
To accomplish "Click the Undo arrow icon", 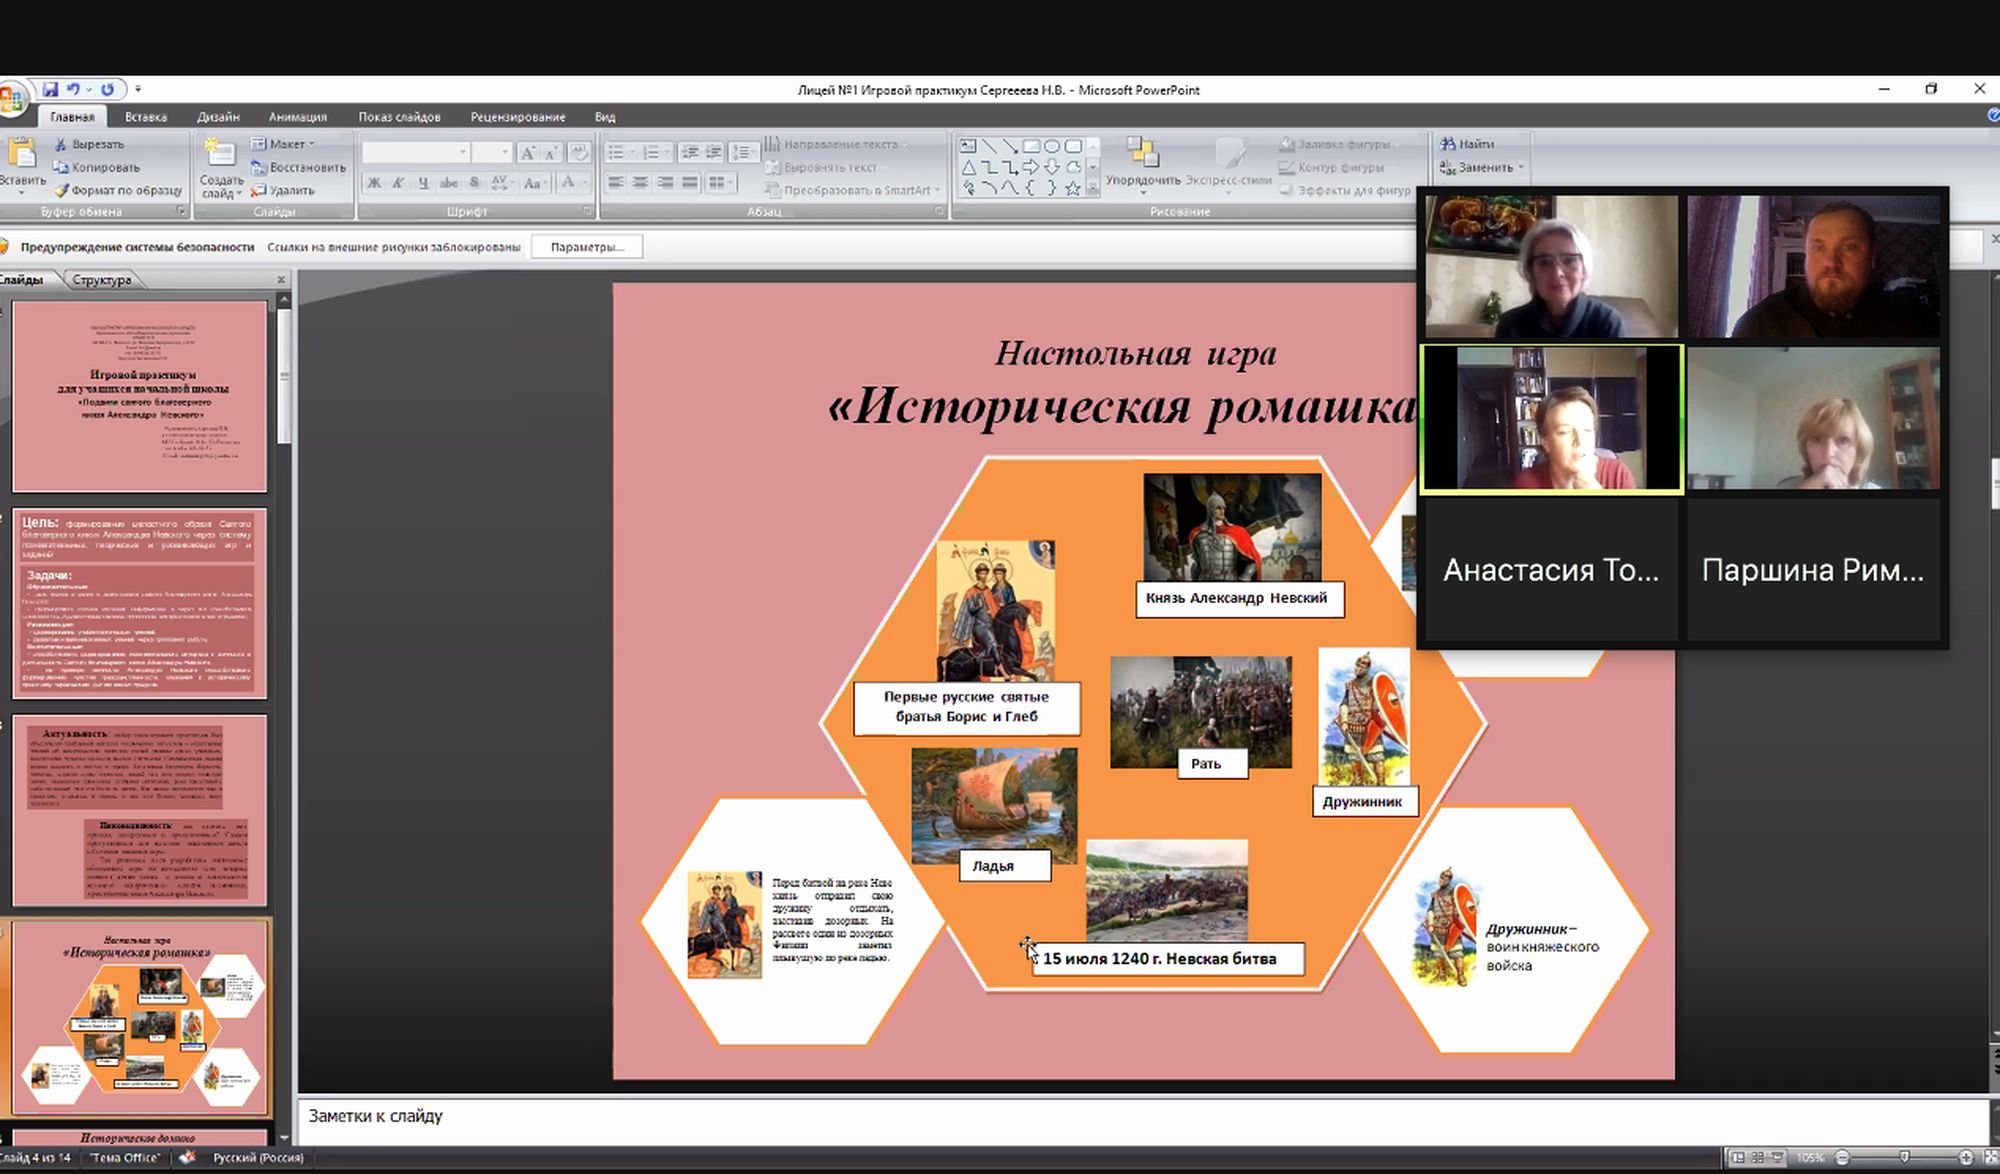I will [x=73, y=89].
